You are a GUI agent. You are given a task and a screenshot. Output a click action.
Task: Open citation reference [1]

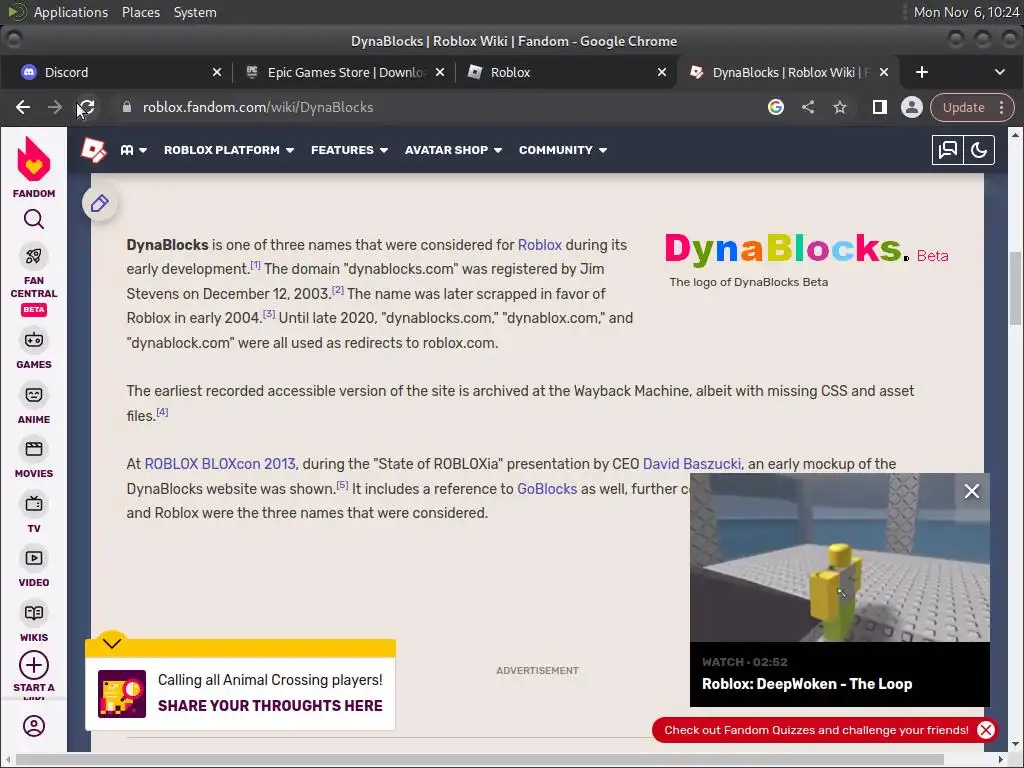tap(255, 265)
